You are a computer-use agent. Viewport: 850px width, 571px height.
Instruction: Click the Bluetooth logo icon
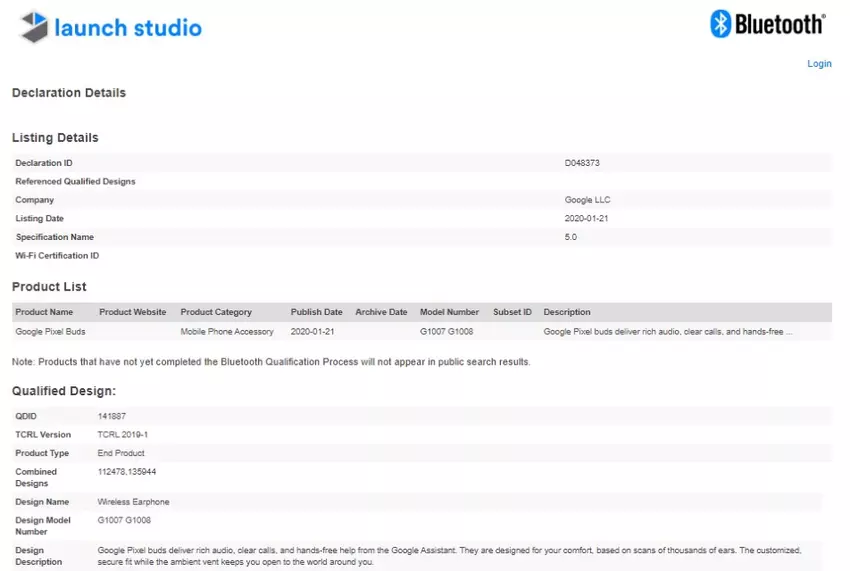[721, 24]
